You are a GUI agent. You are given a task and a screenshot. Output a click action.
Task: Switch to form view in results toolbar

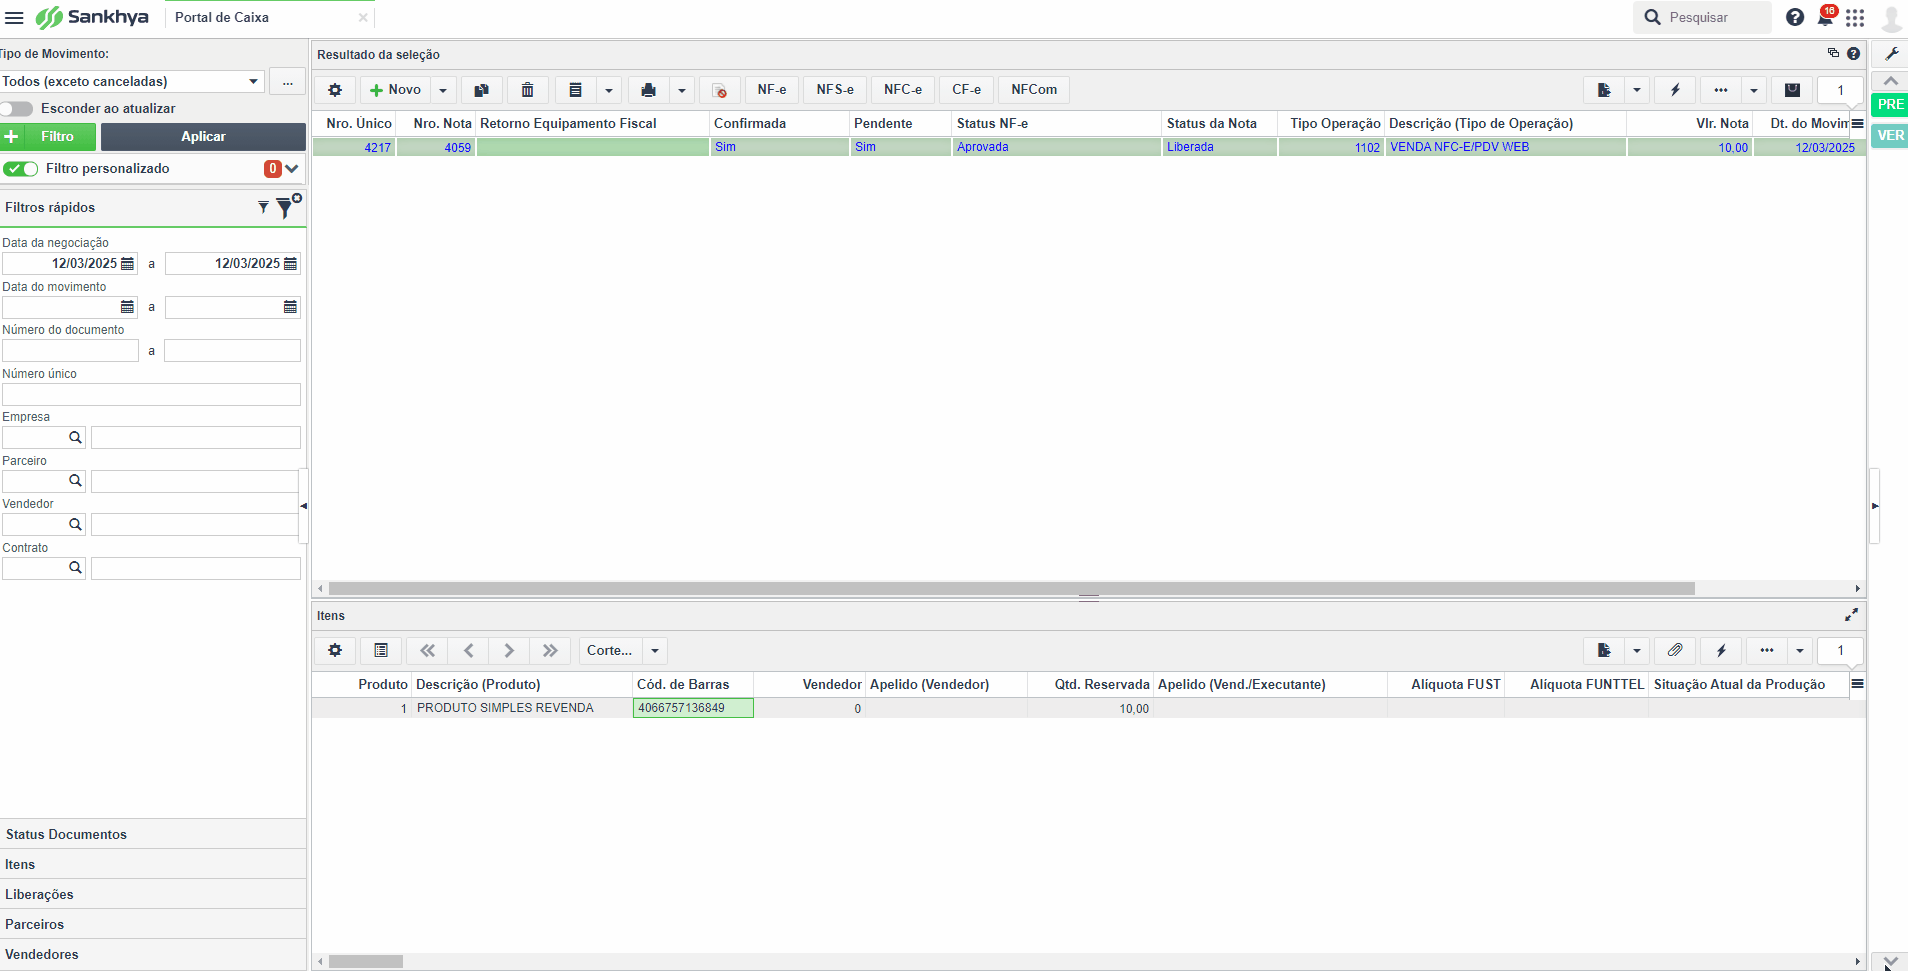575,90
